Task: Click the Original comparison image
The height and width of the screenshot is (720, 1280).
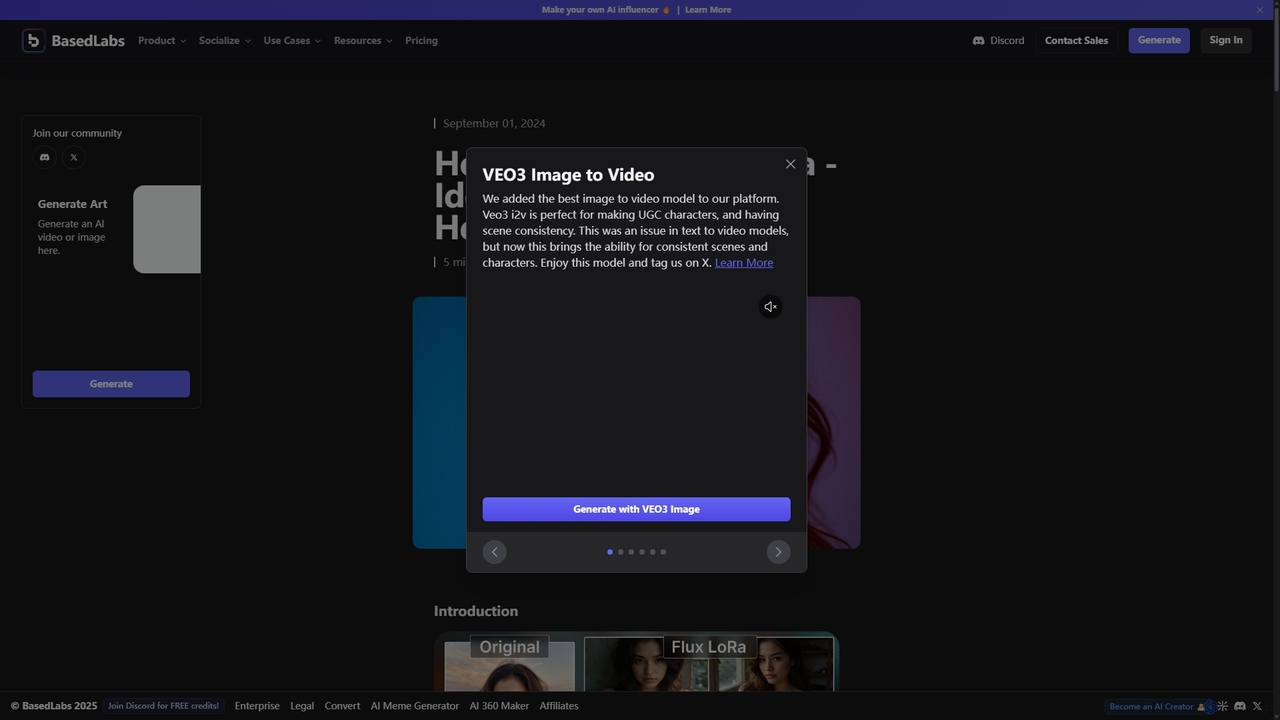Action: click(509, 665)
